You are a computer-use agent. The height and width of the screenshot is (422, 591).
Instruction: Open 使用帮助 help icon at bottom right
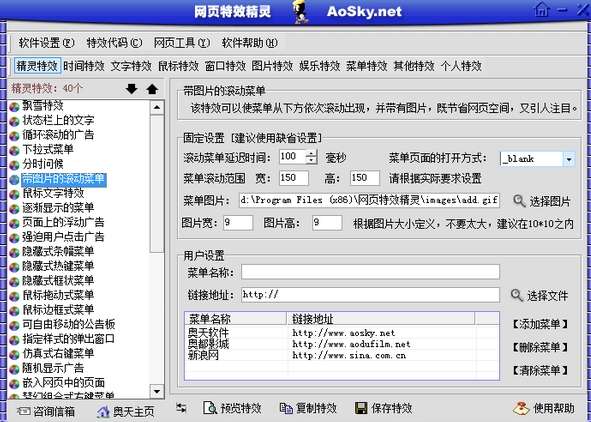(522, 408)
